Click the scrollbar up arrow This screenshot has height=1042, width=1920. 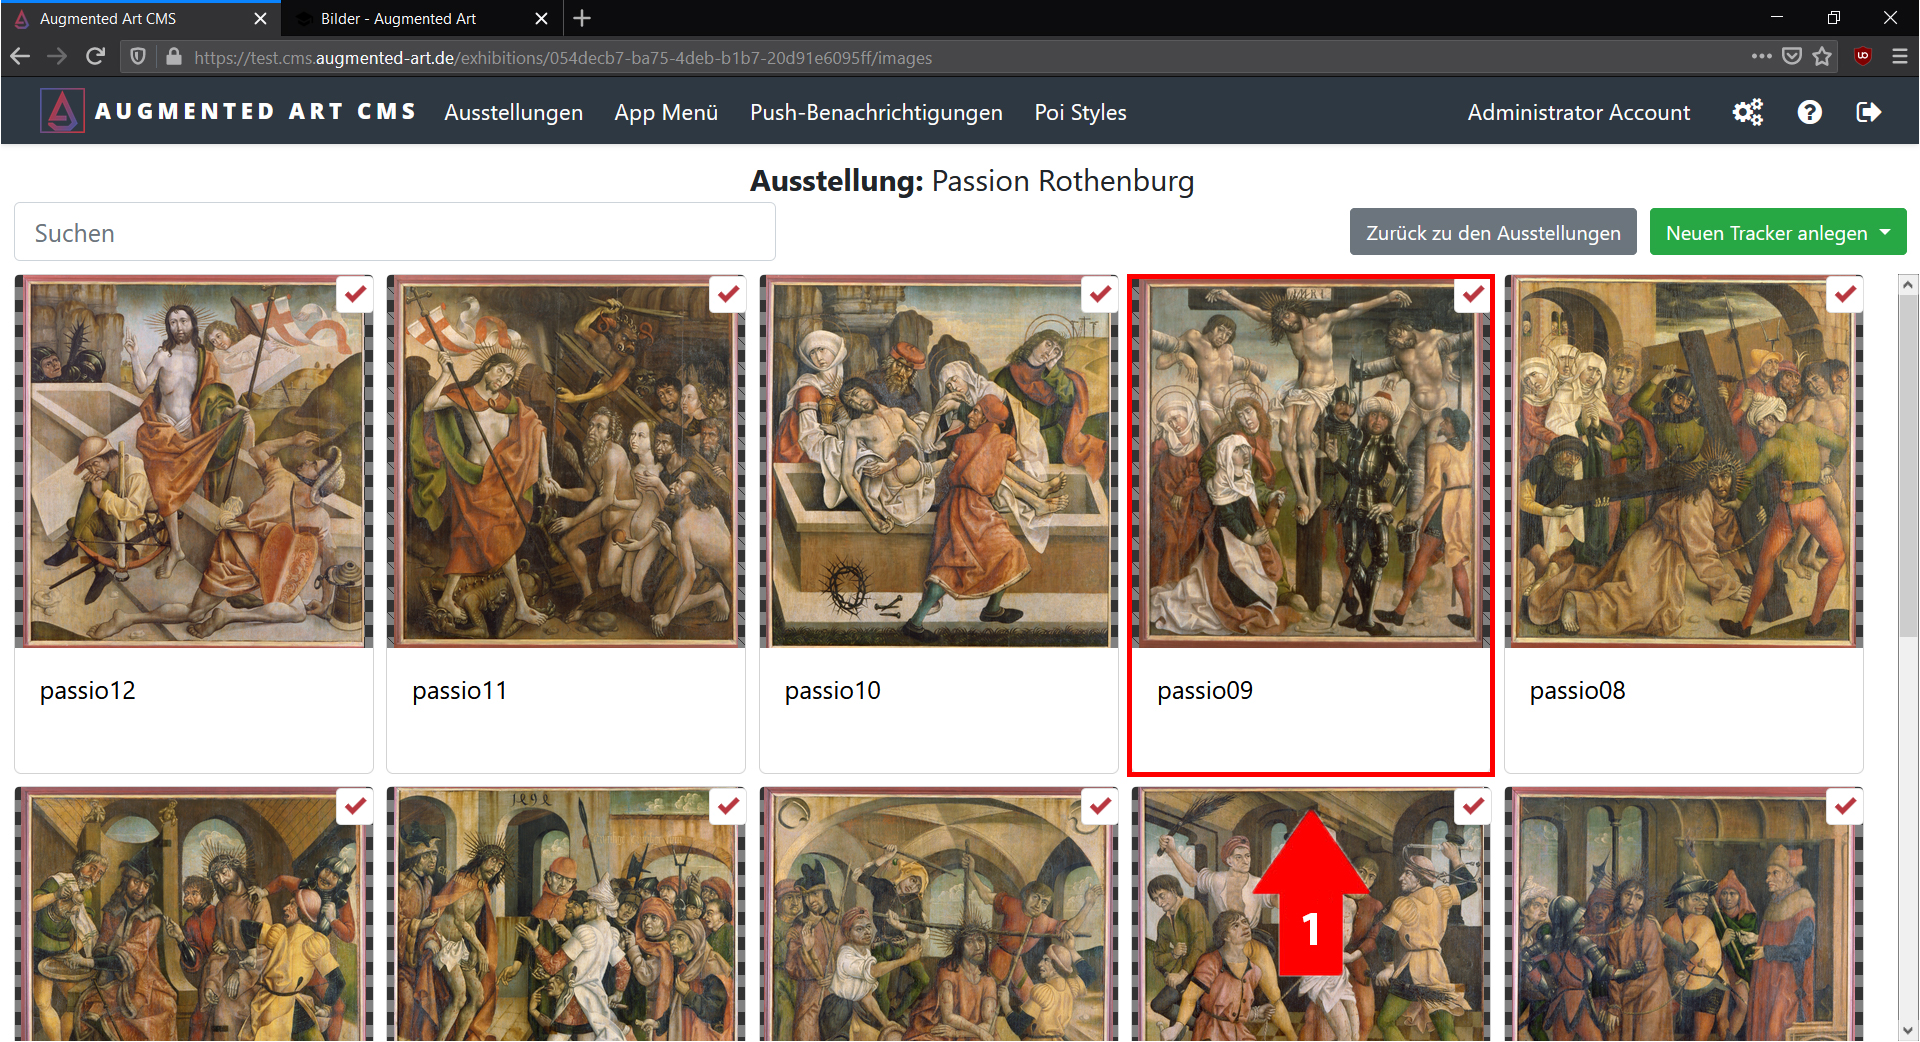click(1908, 285)
